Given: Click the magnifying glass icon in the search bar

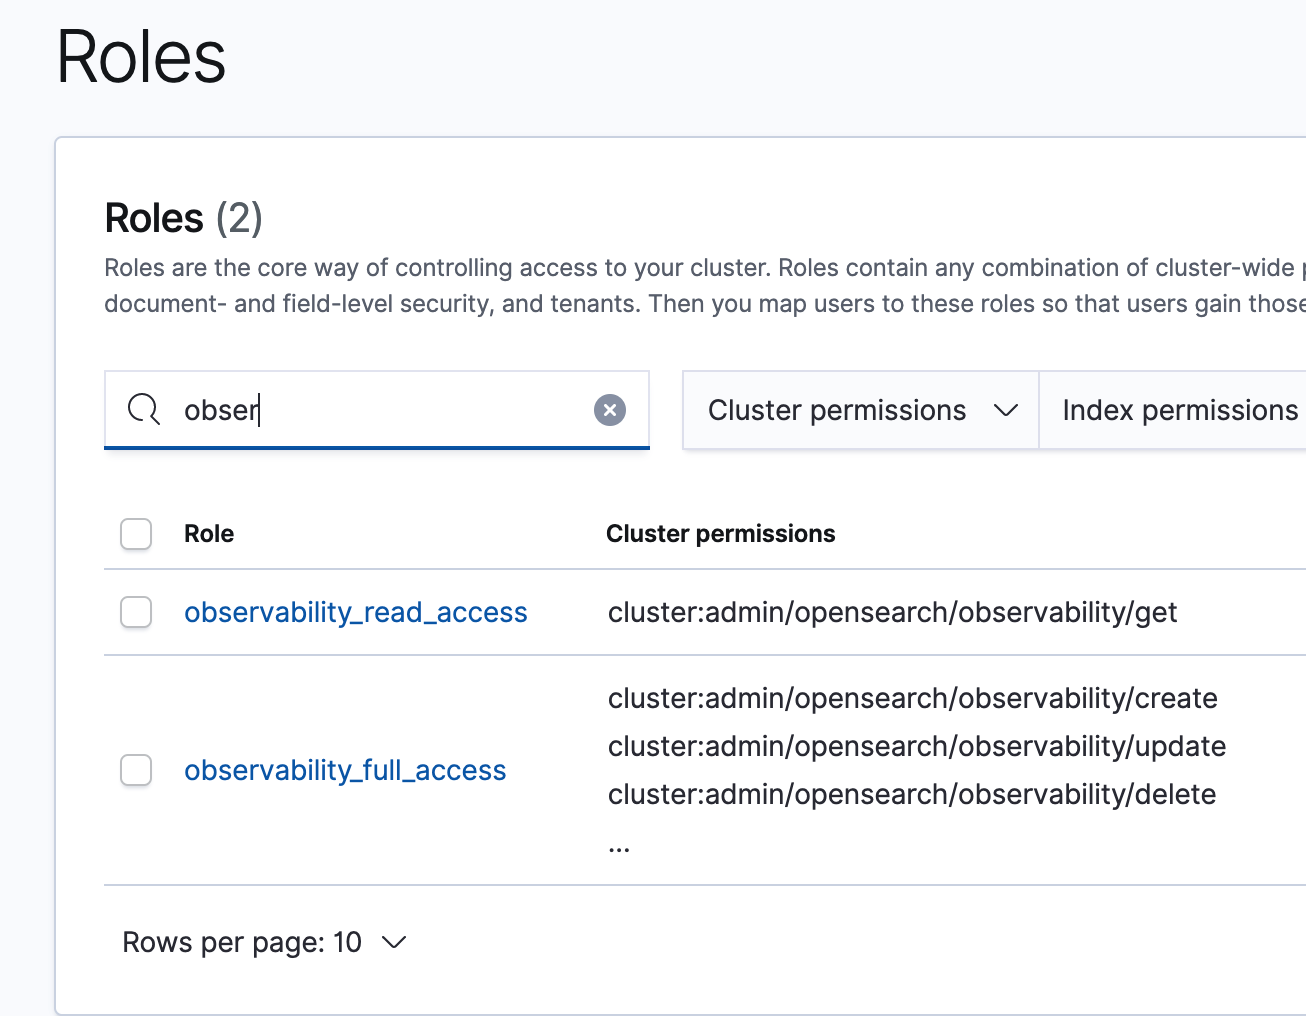Looking at the screenshot, I should coord(144,409).
